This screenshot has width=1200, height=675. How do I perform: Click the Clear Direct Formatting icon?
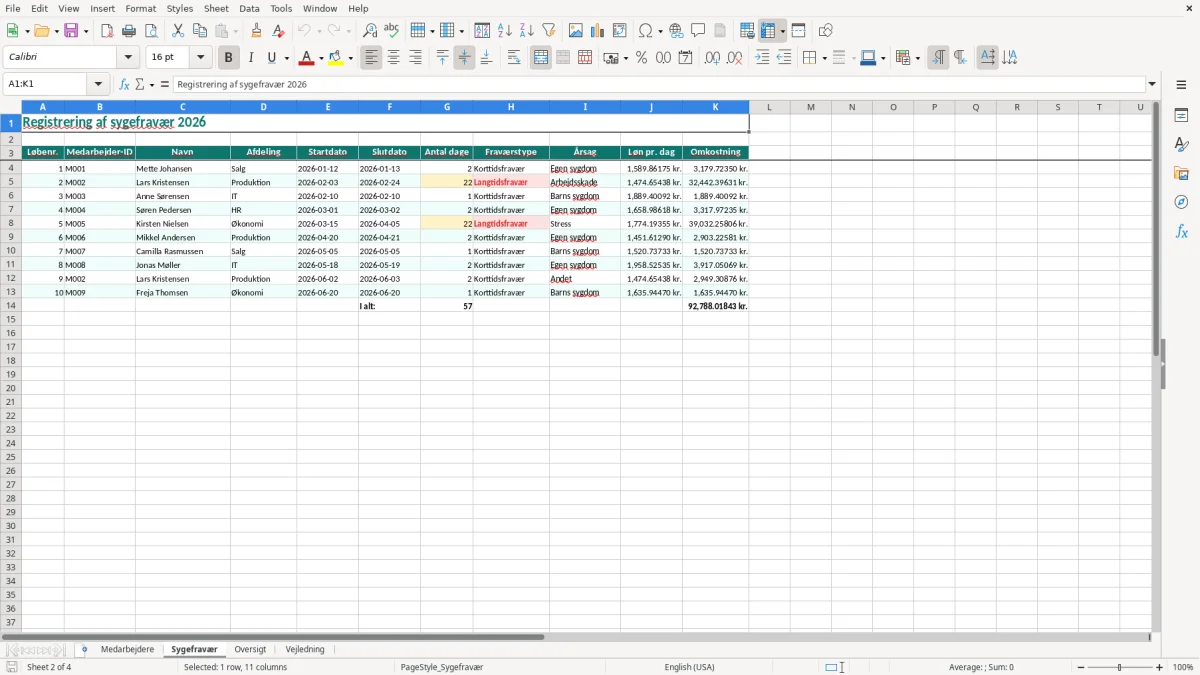click(x=278, y=31)
